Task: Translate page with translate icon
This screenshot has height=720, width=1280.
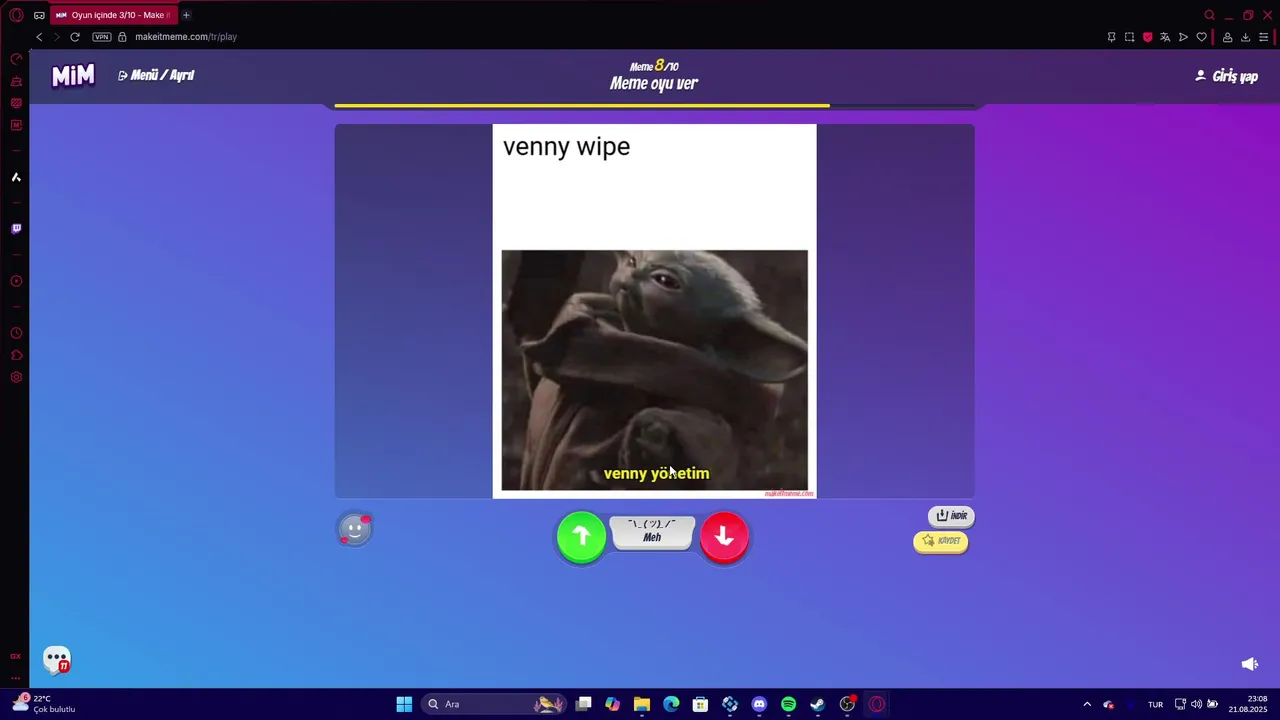Action: pos(1165,37)
